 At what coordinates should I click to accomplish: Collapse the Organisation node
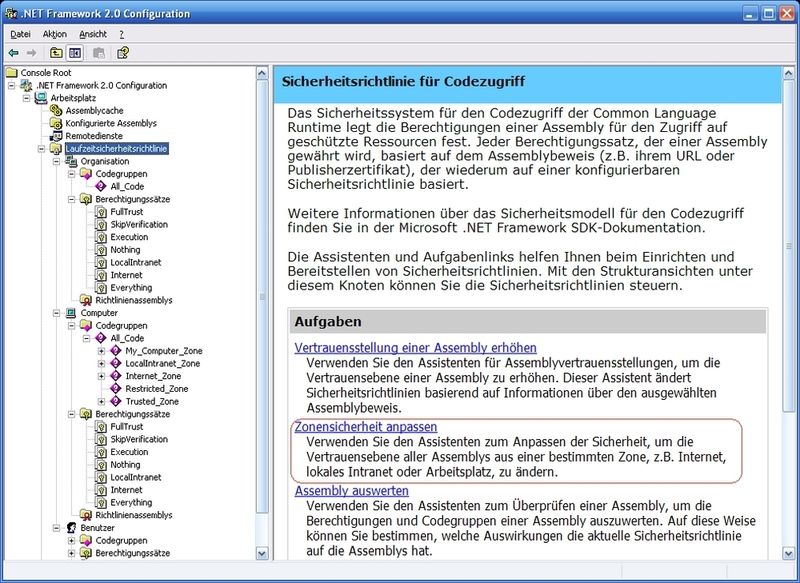tap(57, 162)
